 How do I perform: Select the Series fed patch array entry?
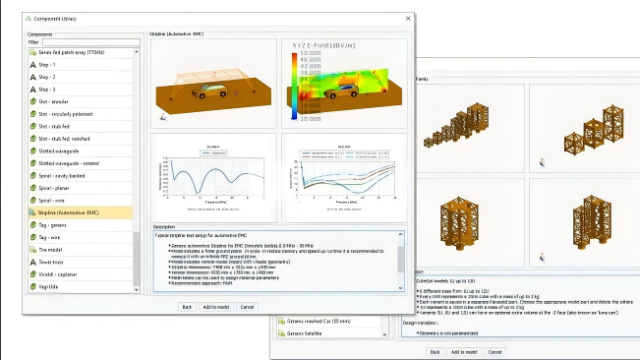[80, 52]
